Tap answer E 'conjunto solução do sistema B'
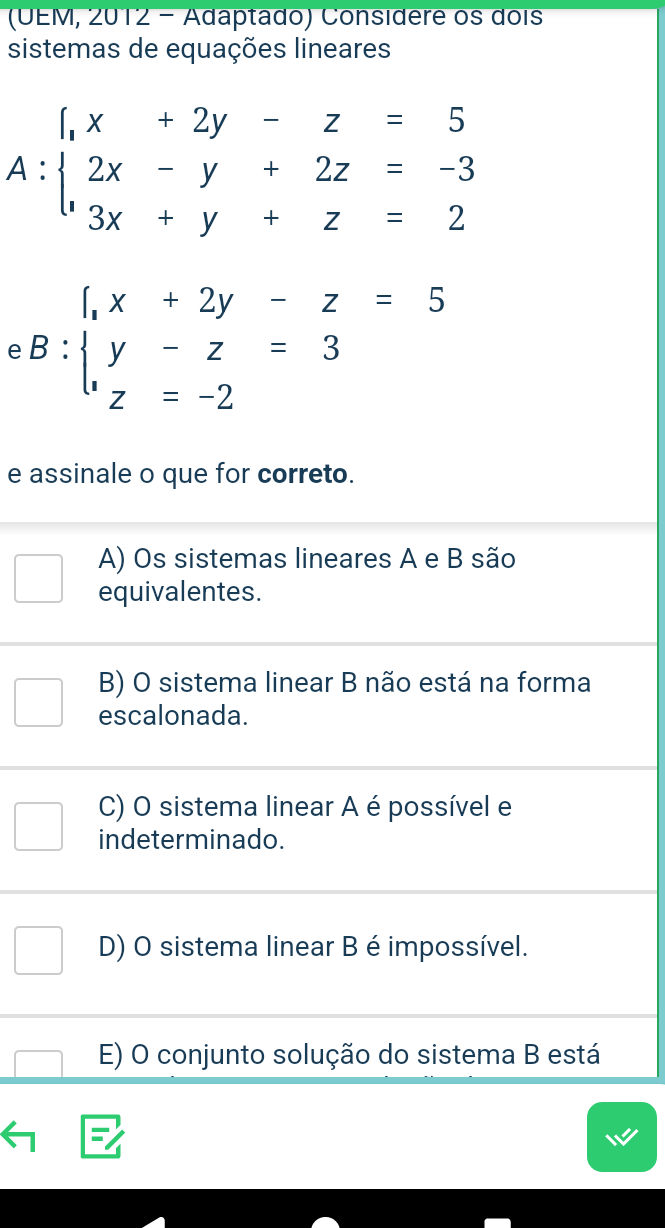This screenshot has height=1228, width=665. click(348, 1054)
